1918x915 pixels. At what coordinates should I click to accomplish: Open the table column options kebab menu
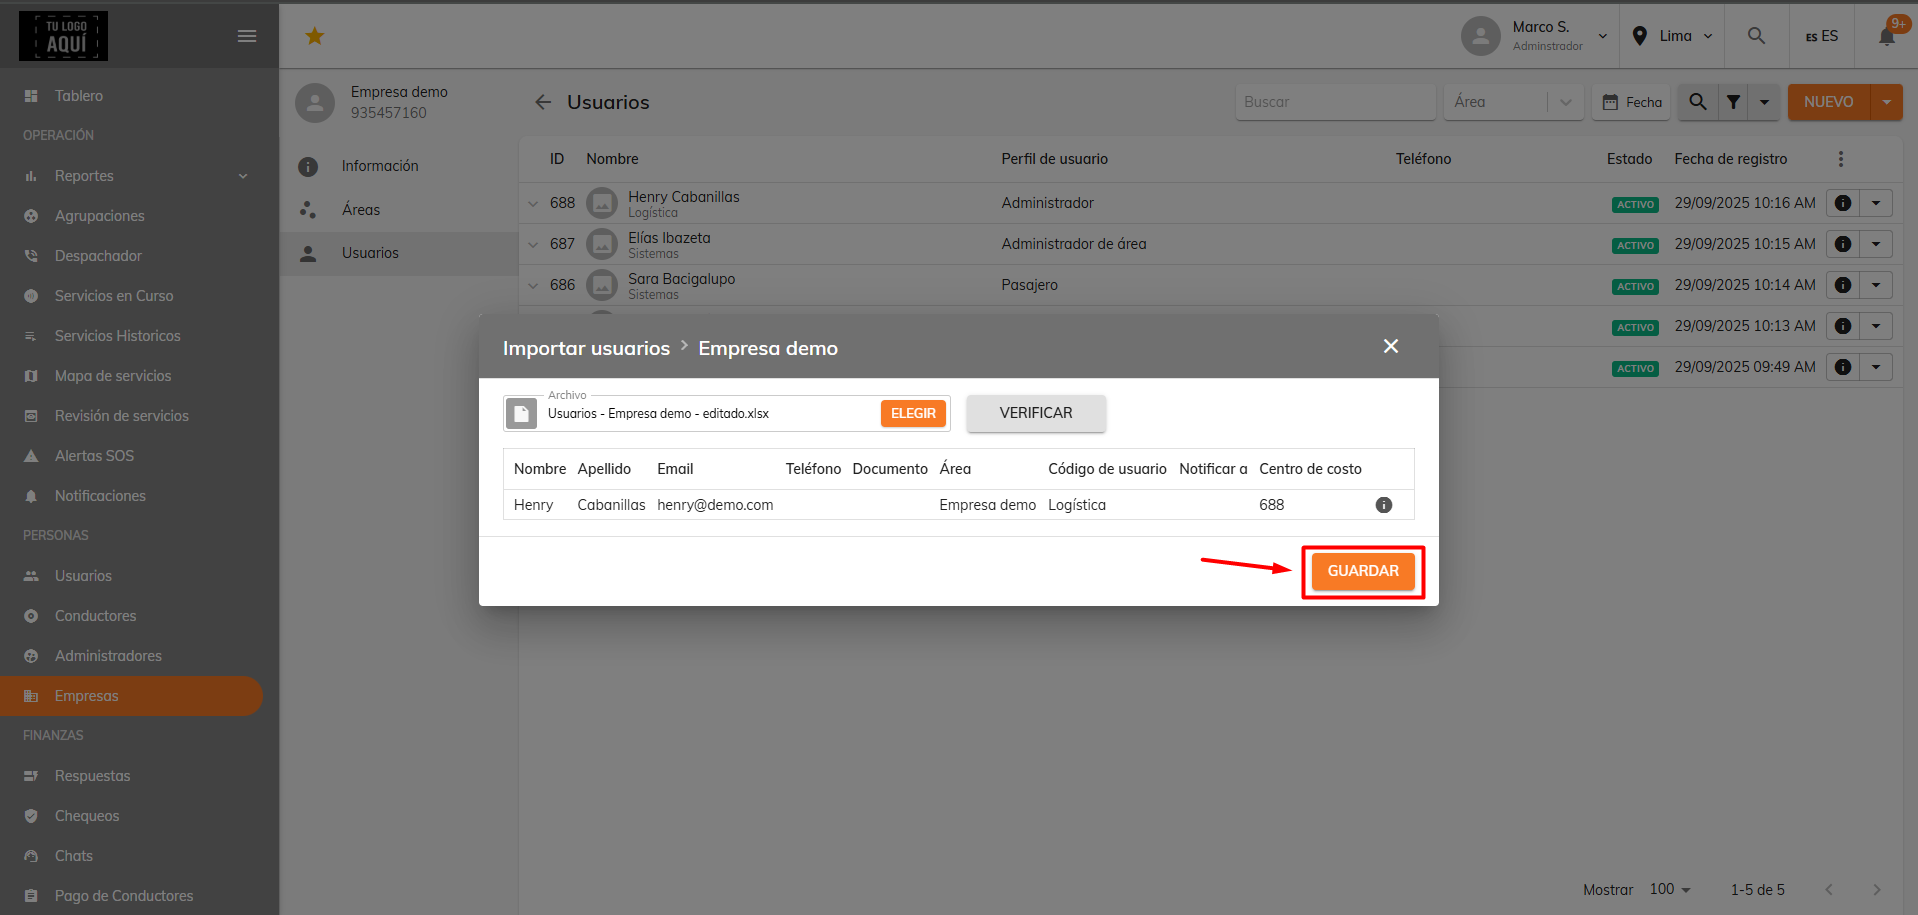point(1840,159)
